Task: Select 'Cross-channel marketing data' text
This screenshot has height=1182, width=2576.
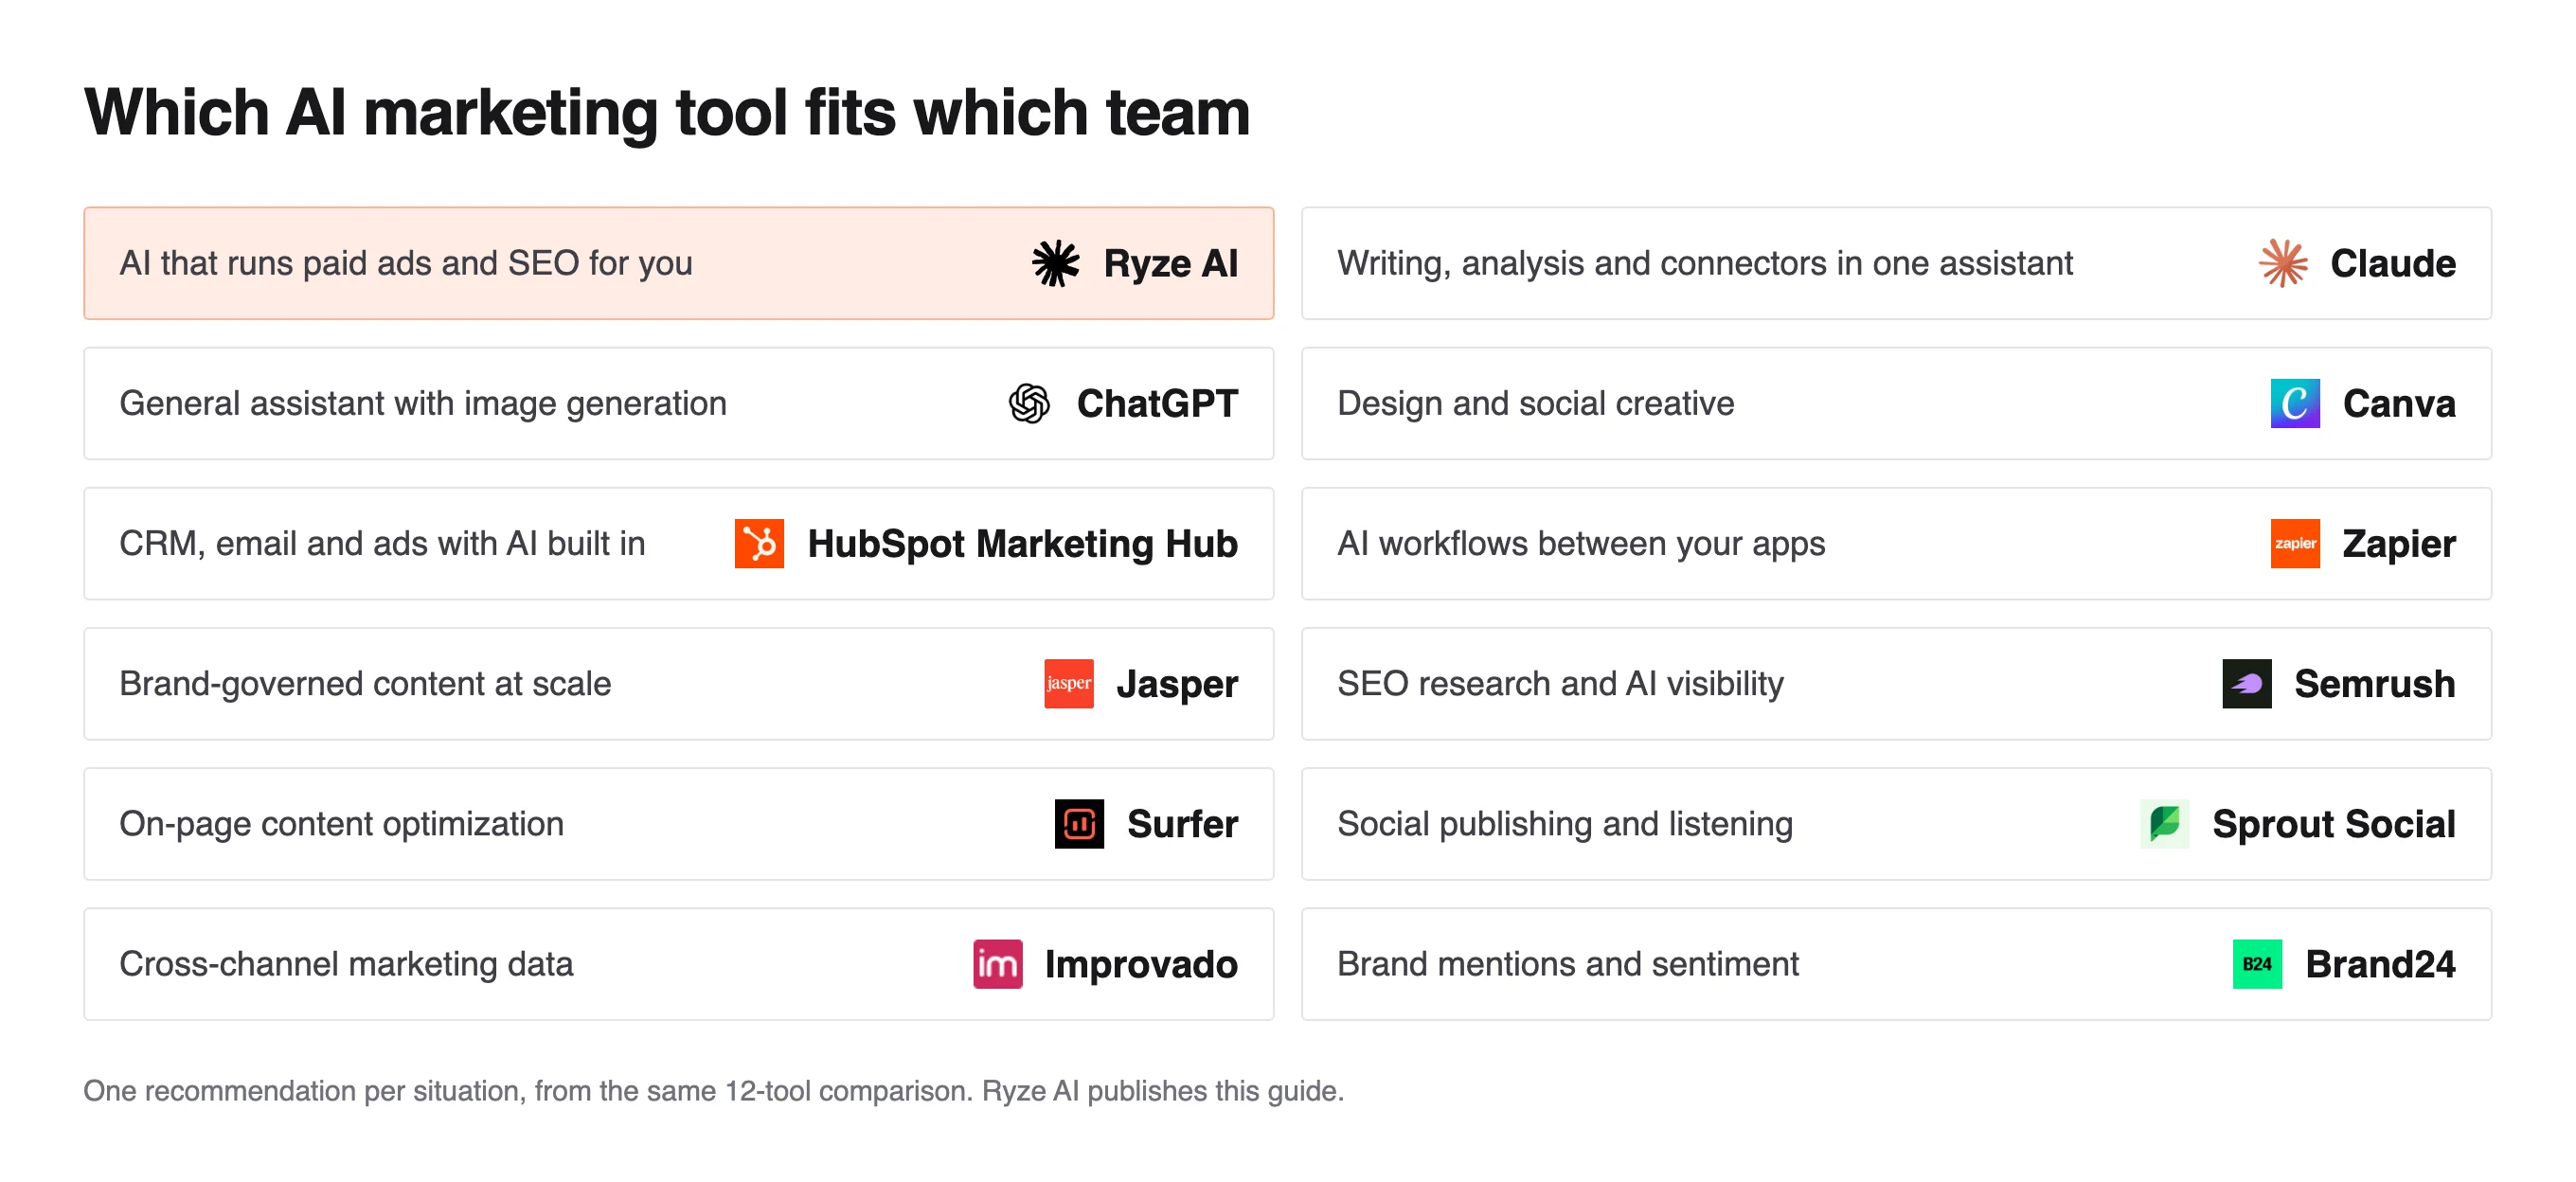Action: (x=346, y=964)
